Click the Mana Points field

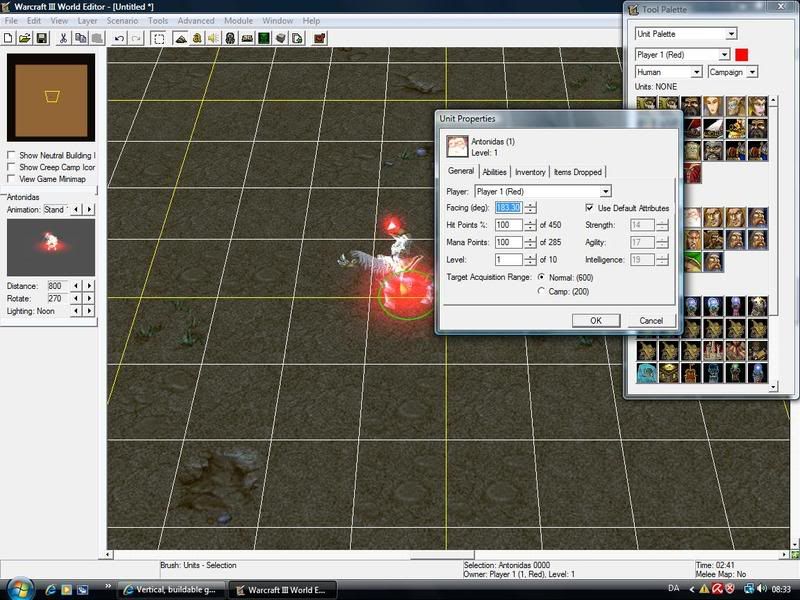pyautogui.click(x=509, y=242)
